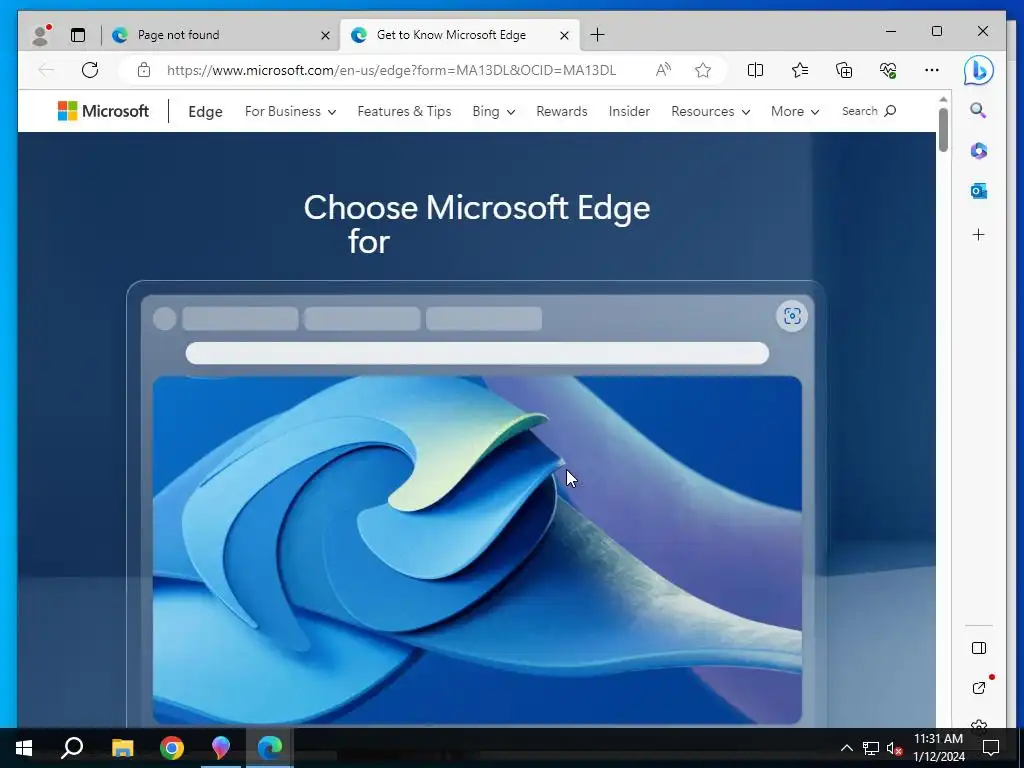
Task: Open the Favorites list icon
Action: [x=800, y=70]
